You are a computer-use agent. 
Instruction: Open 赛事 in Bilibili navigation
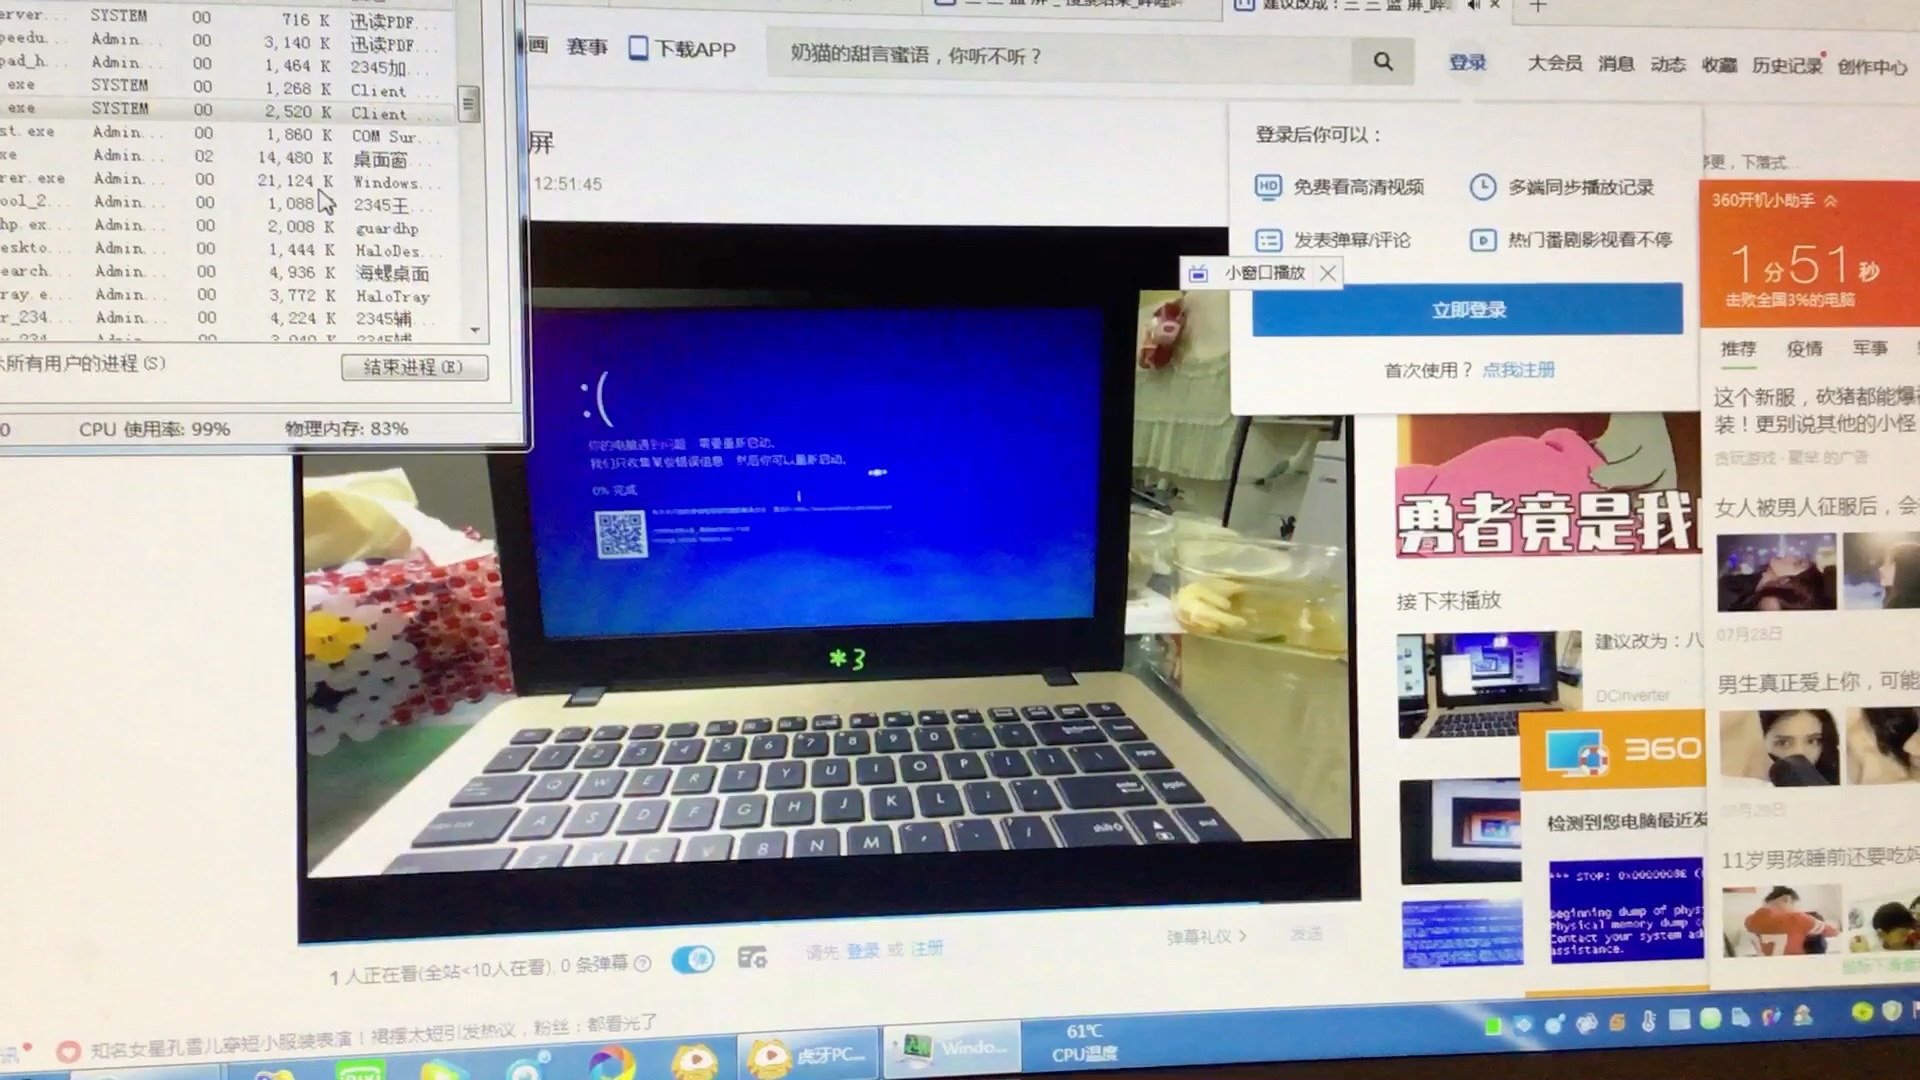(x=587, y=47)
